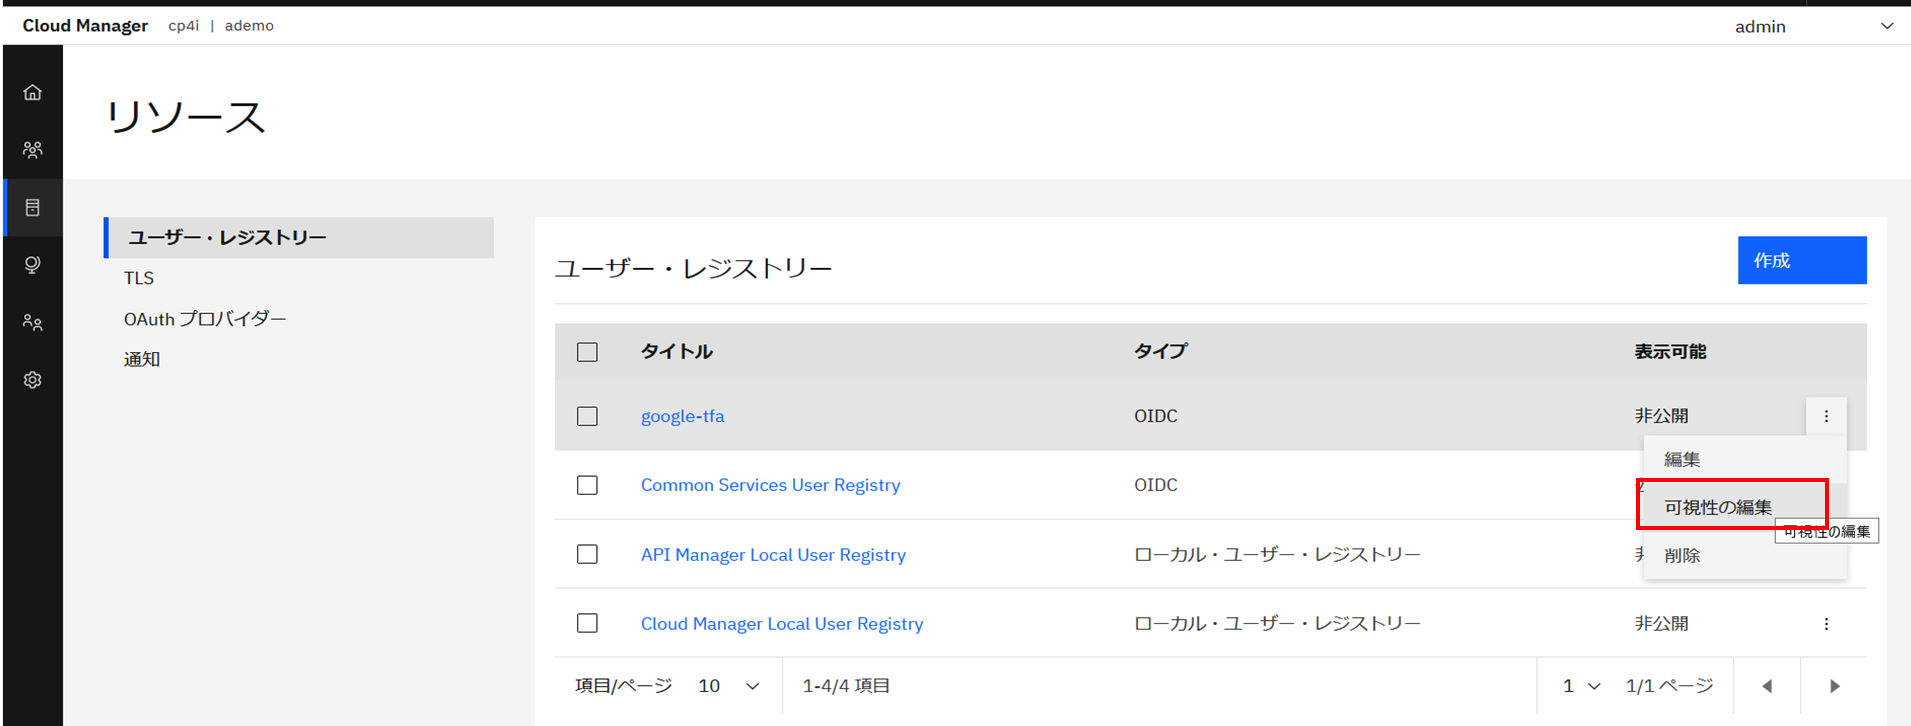Open the Settings gear icon in sidebar
Image resolution: width=1911 pixels, height=726 pixels.
coord(33,380)
